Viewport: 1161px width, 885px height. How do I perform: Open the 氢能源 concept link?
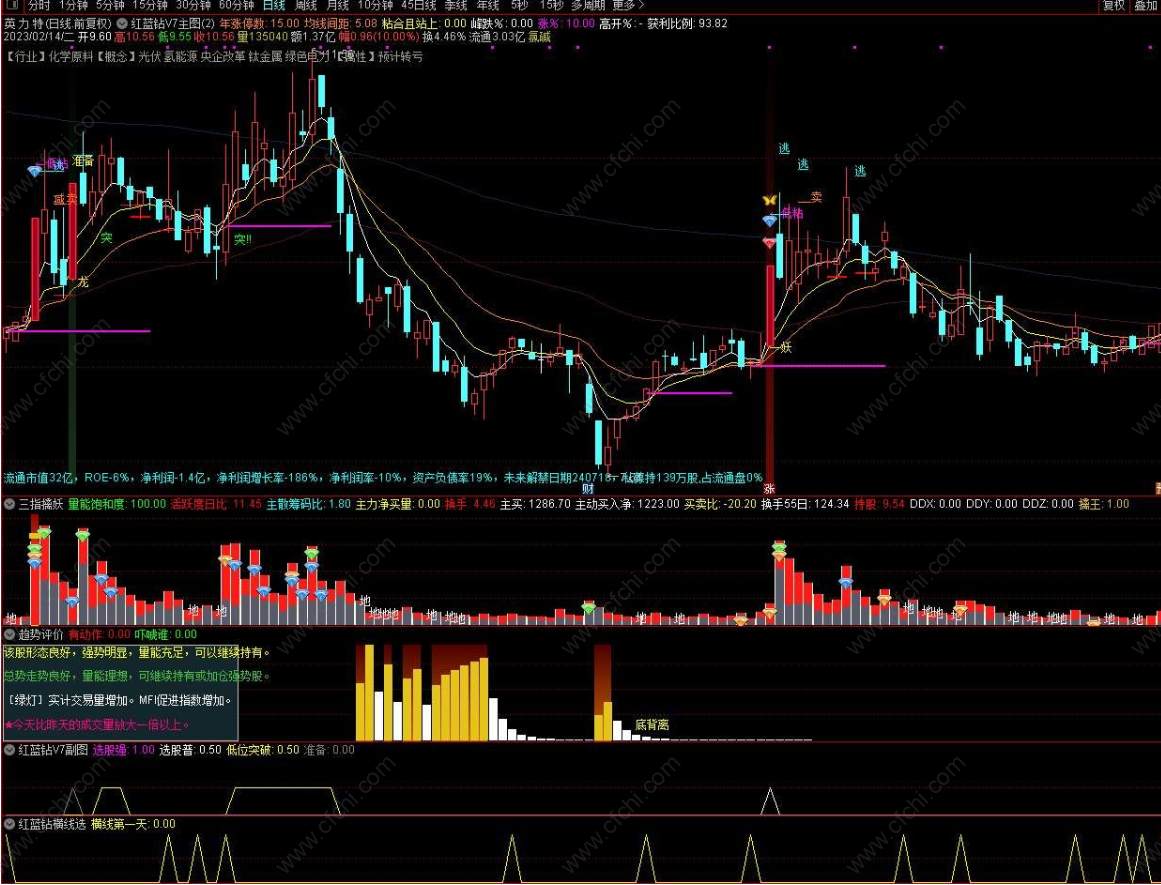[x=180, y=56]
